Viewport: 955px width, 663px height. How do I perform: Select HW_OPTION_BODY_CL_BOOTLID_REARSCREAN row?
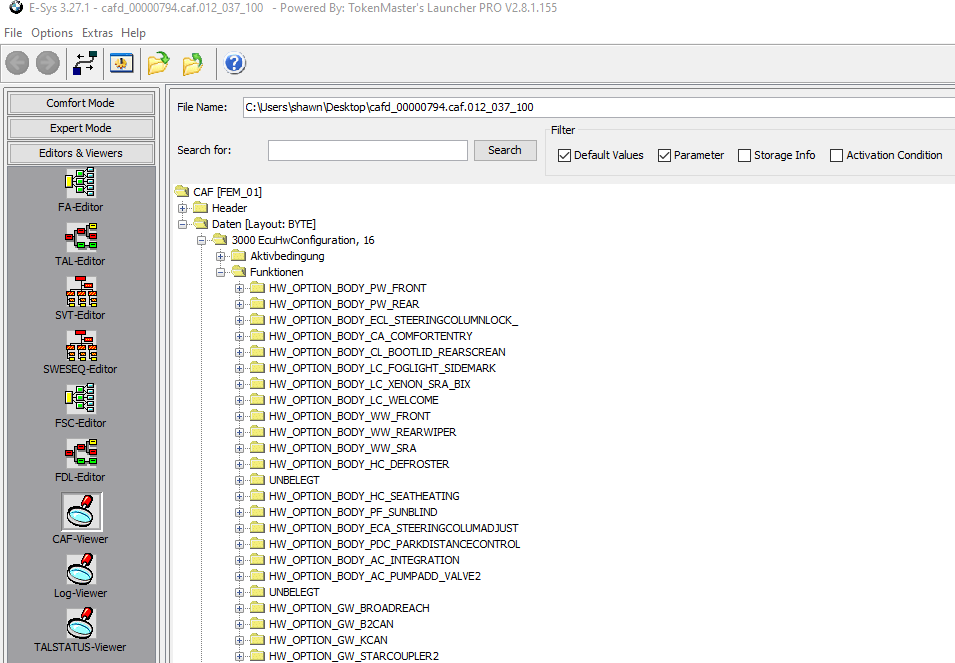(387, 352)
